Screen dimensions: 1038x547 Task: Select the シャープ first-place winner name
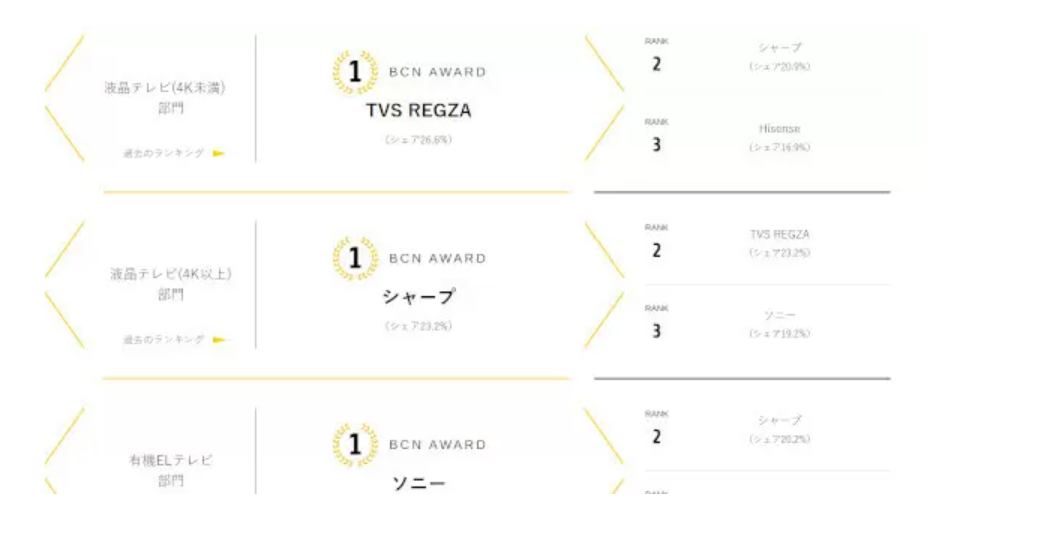[418, 297]
